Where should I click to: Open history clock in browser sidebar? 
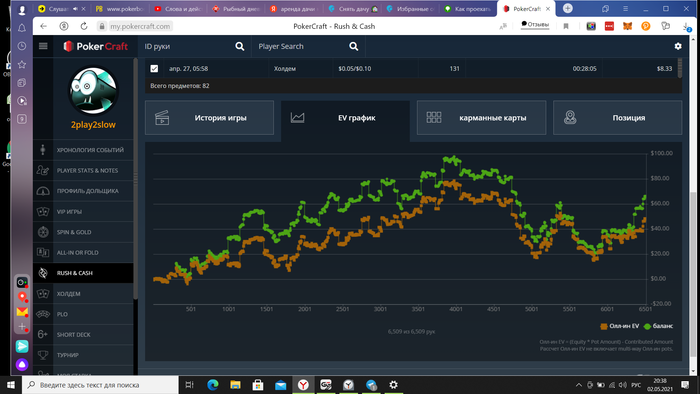click(21, 46)
